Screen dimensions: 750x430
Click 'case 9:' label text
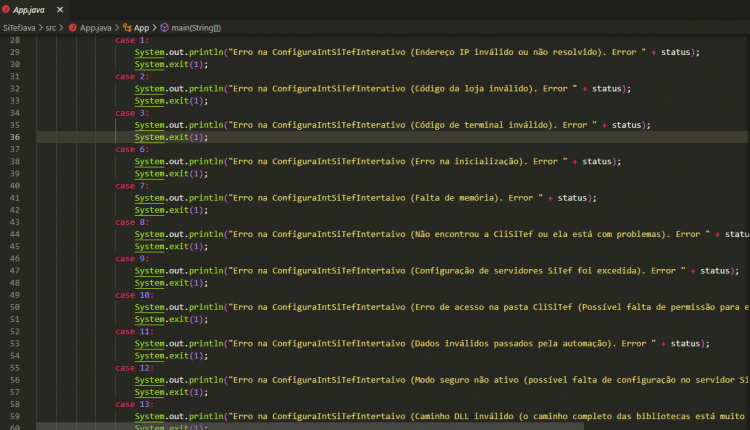[132, 259]
